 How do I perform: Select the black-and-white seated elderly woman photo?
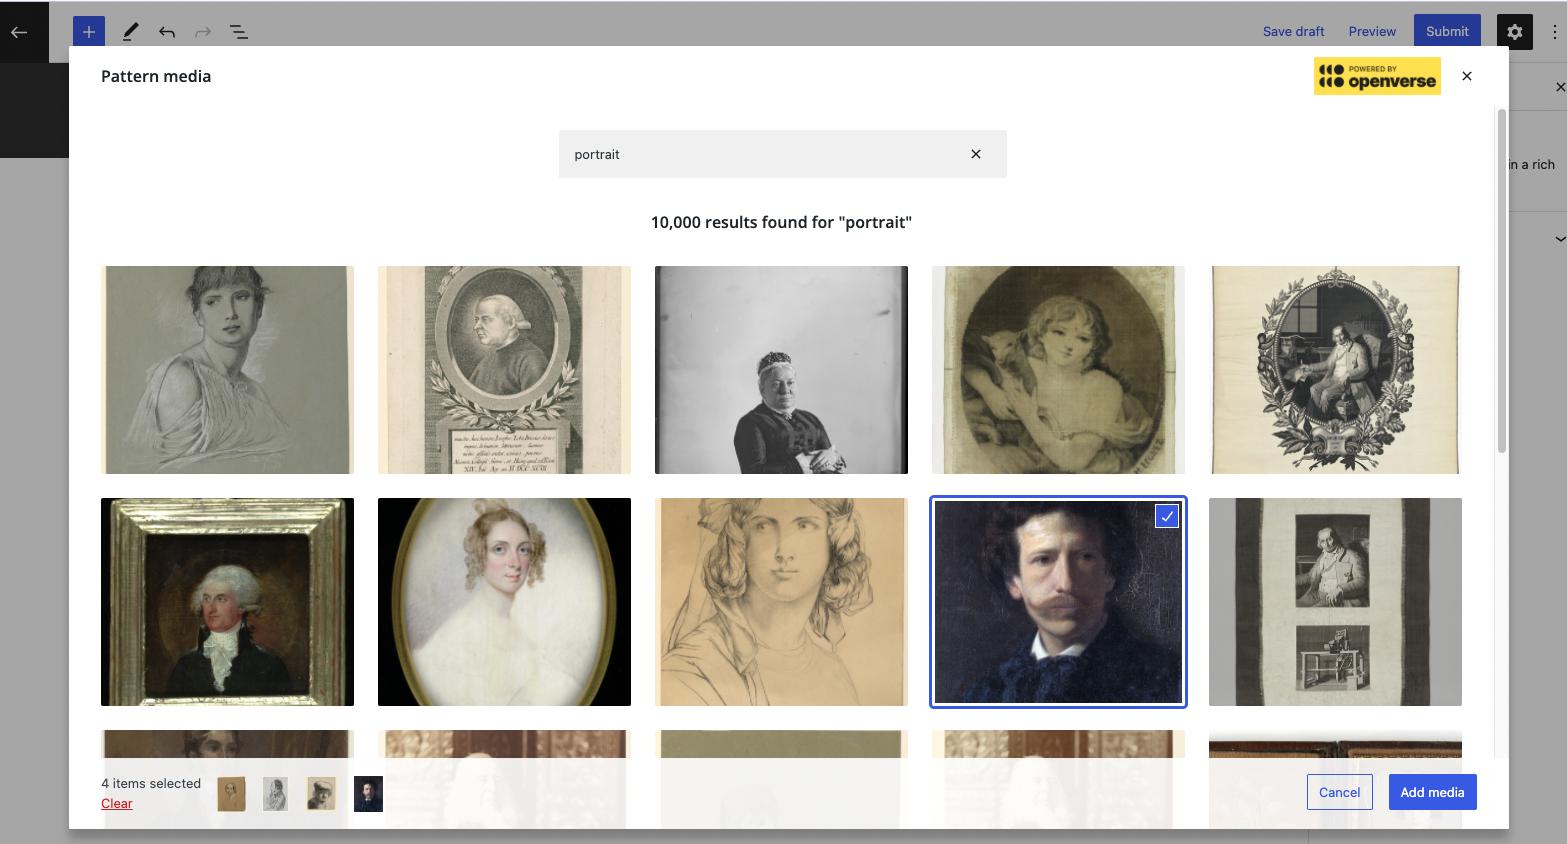781,370
